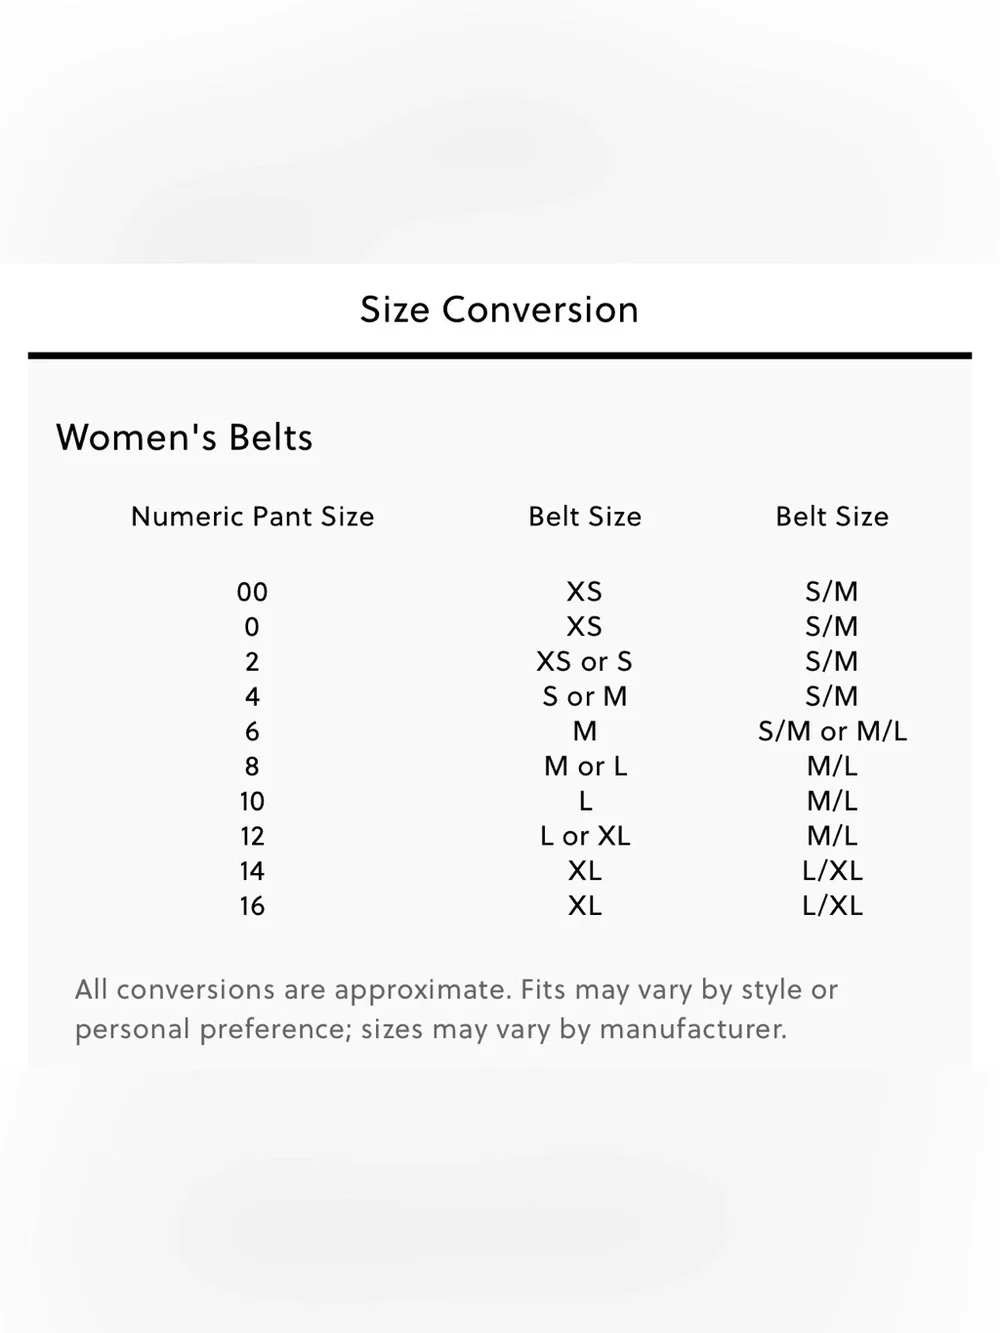The image size is (1000, 1333).
Task: Click the rightmost Belt Size column header
Action: tap(832, 516)
